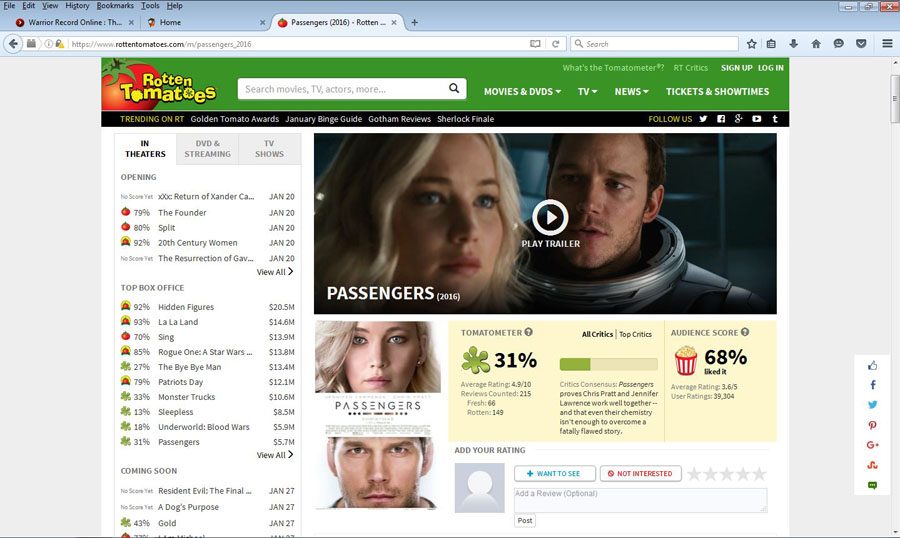Click the Rotten Tomatoes logo
900x538 pixels.
point(160,85)
